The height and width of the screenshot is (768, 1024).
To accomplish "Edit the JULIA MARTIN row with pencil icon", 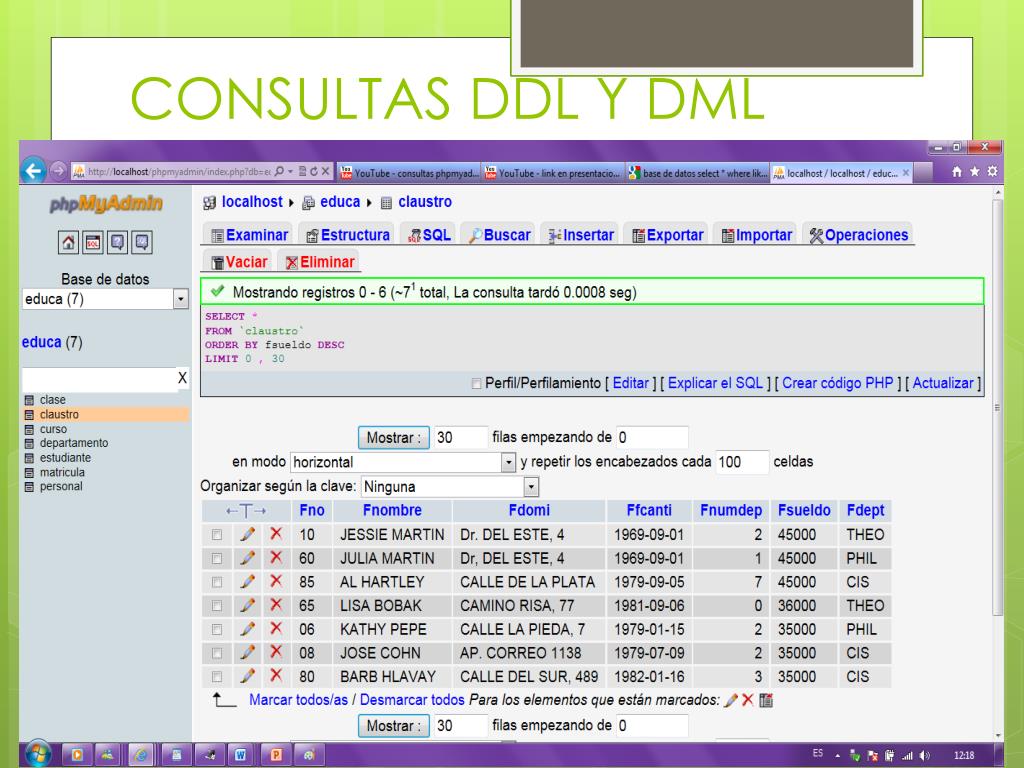I will point(247,558).
